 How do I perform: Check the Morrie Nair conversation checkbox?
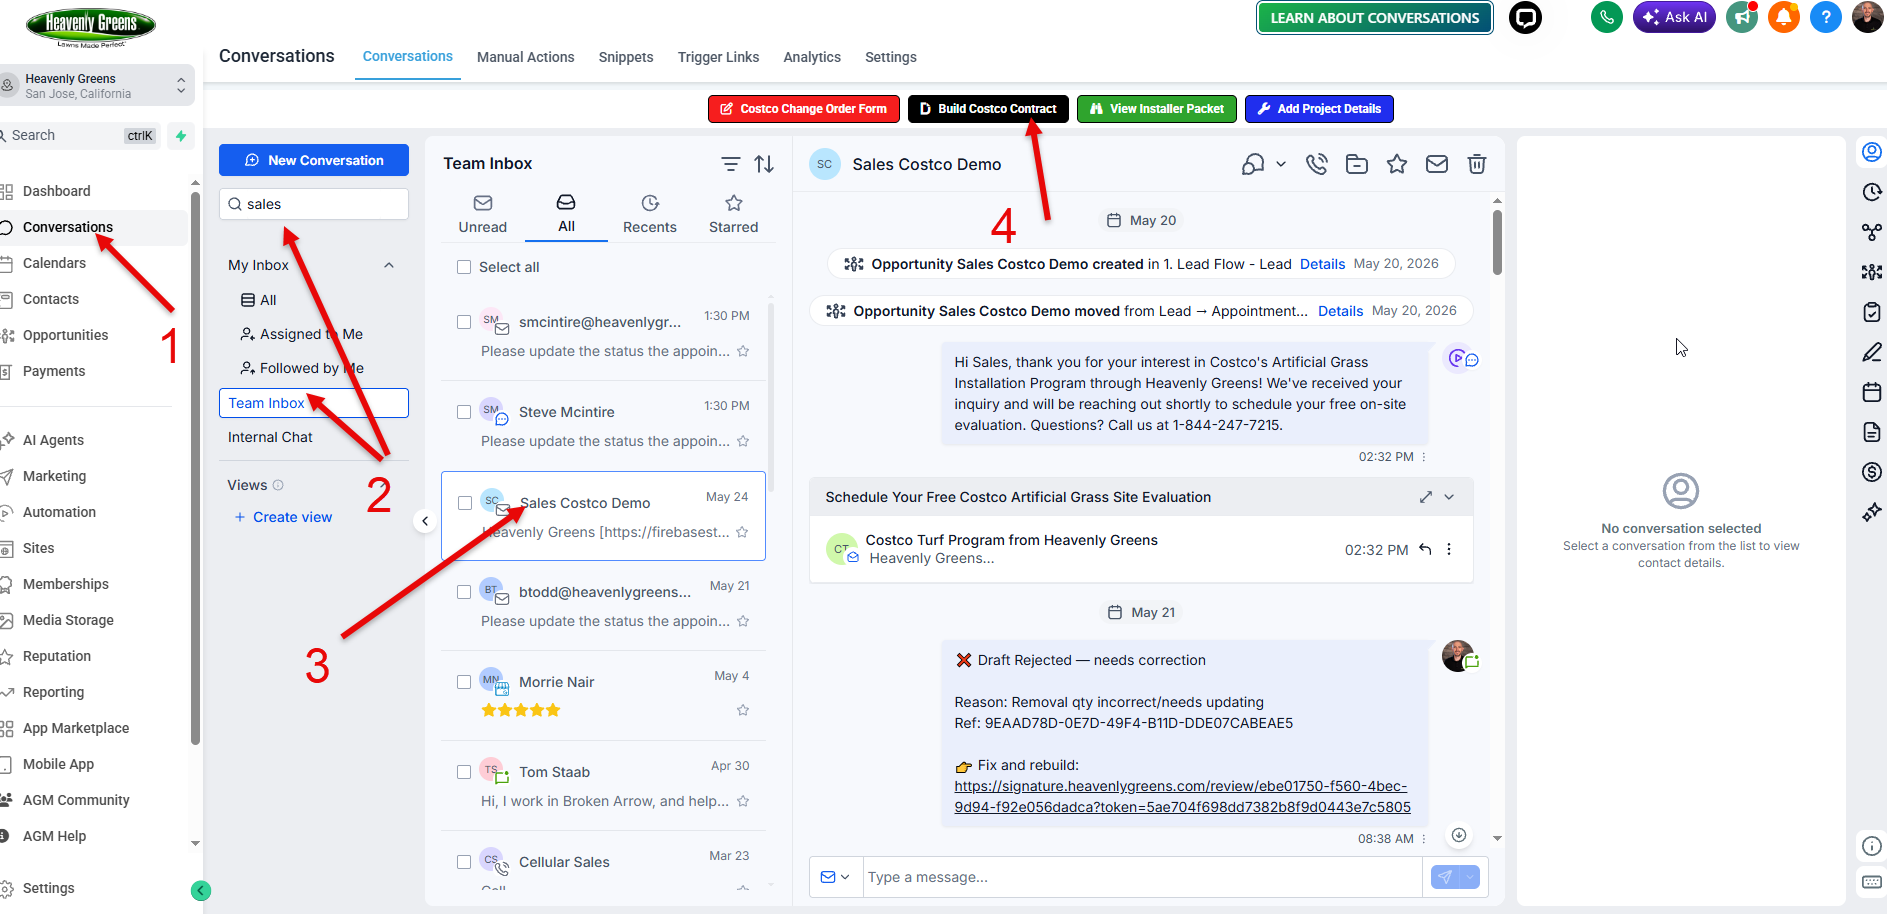[x=464, y=682]
